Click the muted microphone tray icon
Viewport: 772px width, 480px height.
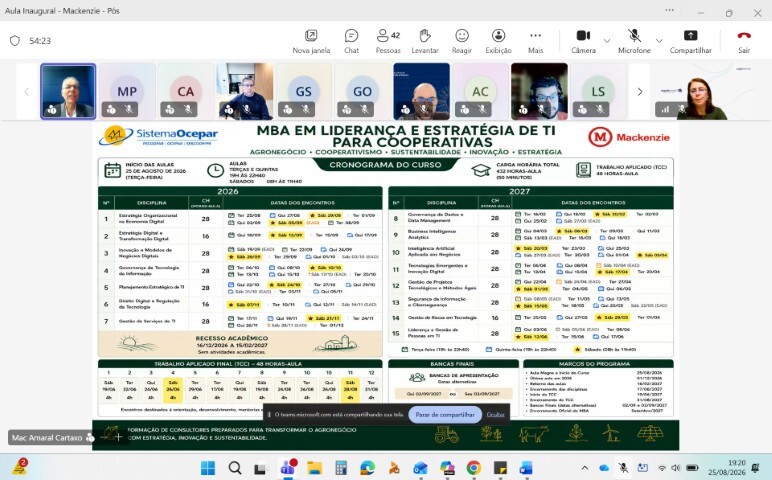[623, 468]
